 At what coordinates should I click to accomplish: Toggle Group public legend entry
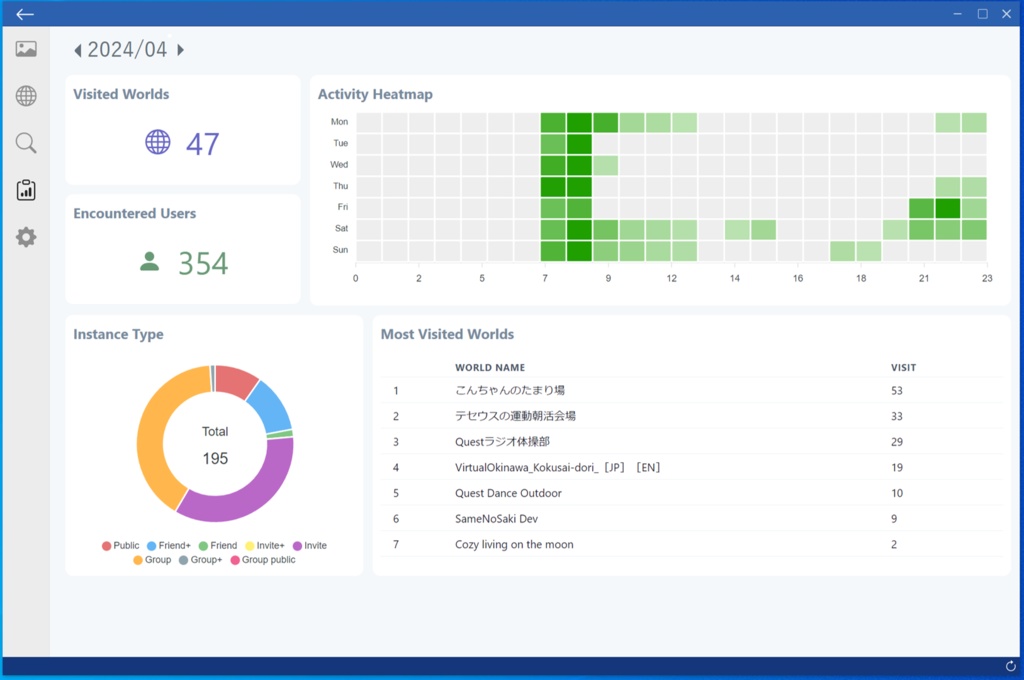click(x=263, y=560)
